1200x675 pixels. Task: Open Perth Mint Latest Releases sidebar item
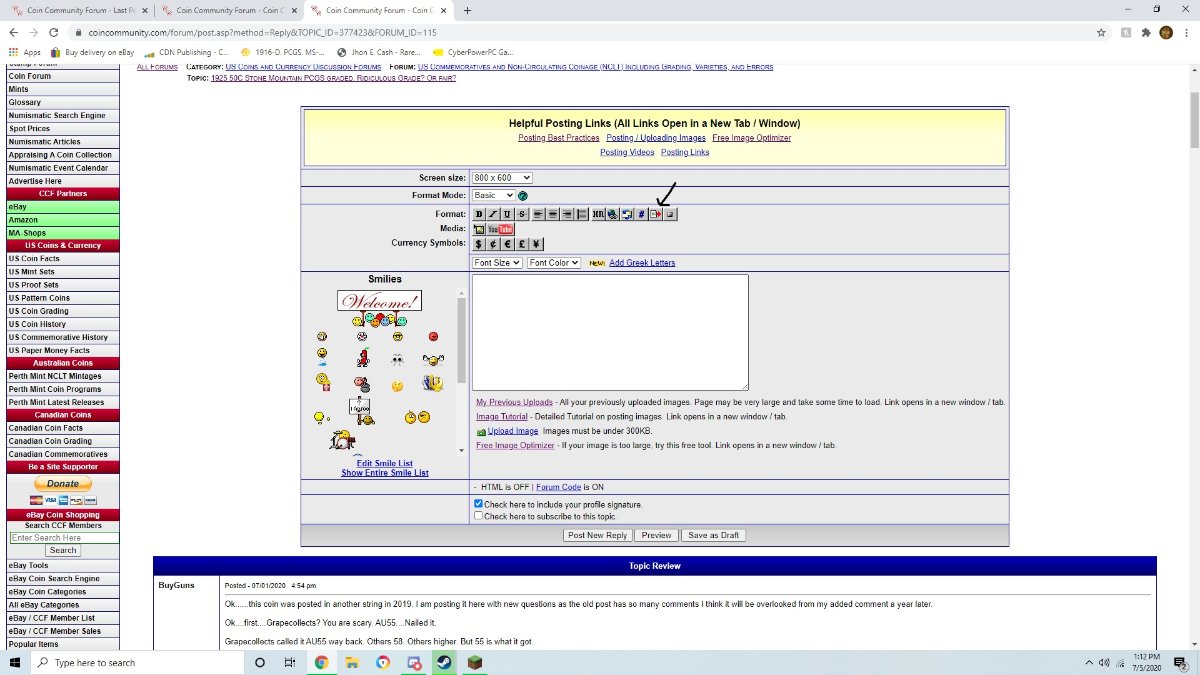point(56,402)
